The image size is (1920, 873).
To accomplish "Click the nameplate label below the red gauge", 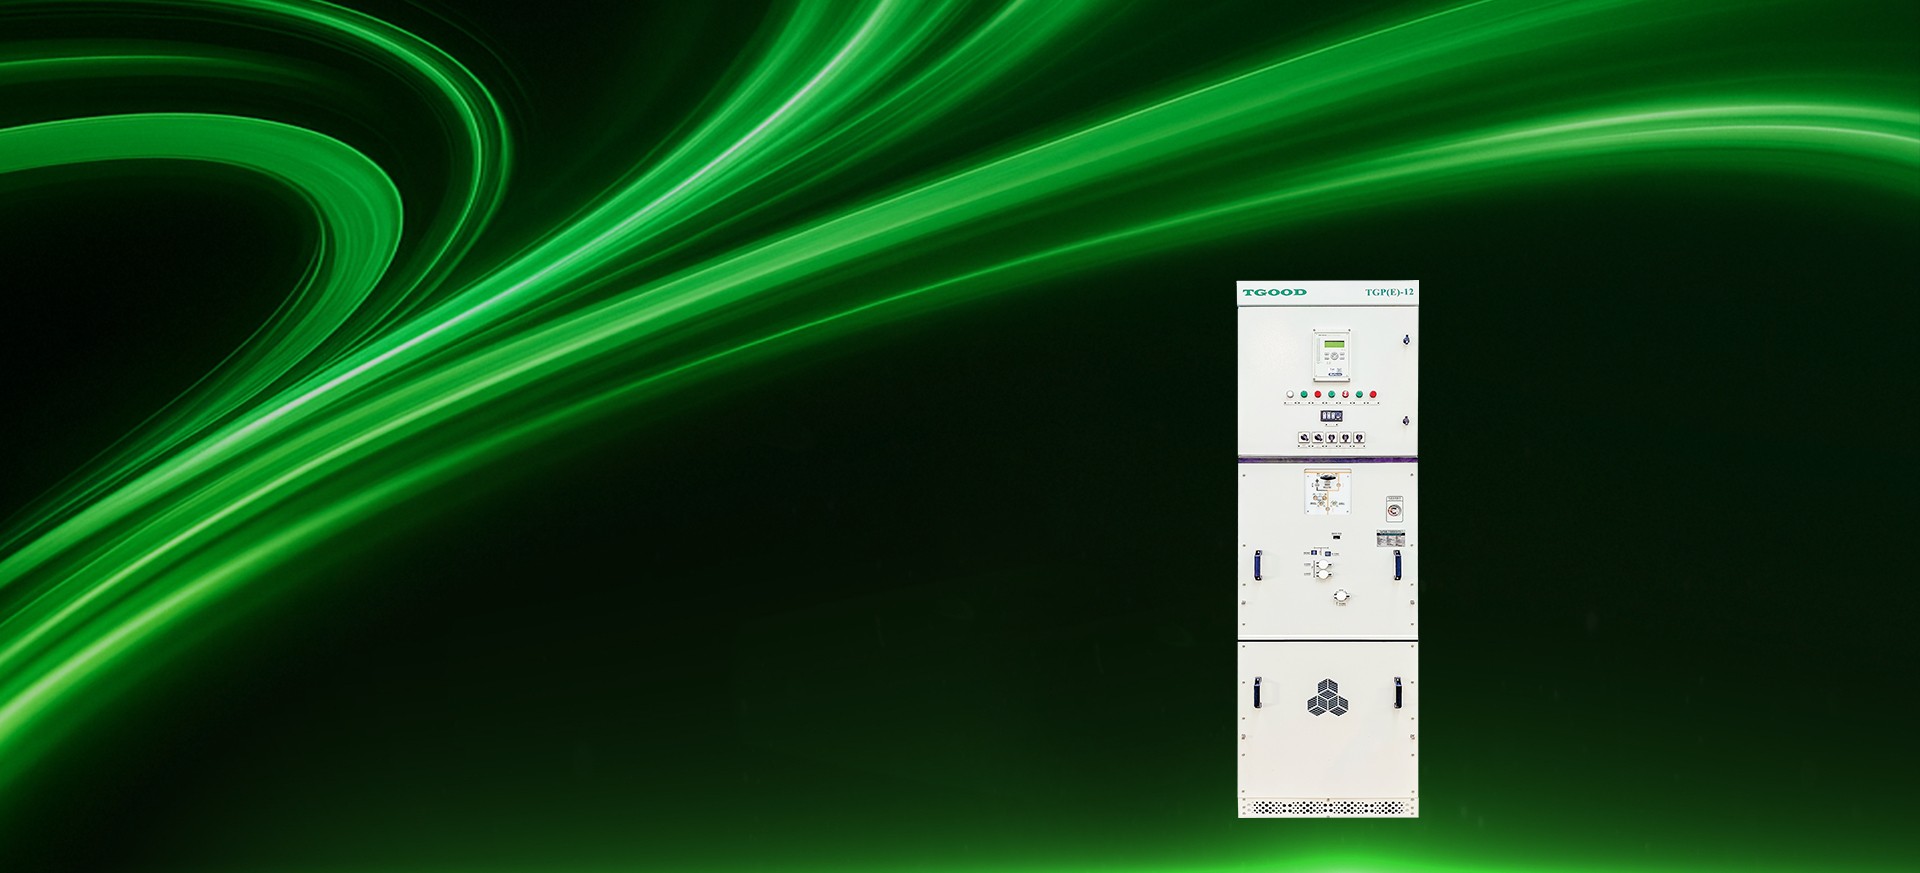I will tap(1390, 538).
